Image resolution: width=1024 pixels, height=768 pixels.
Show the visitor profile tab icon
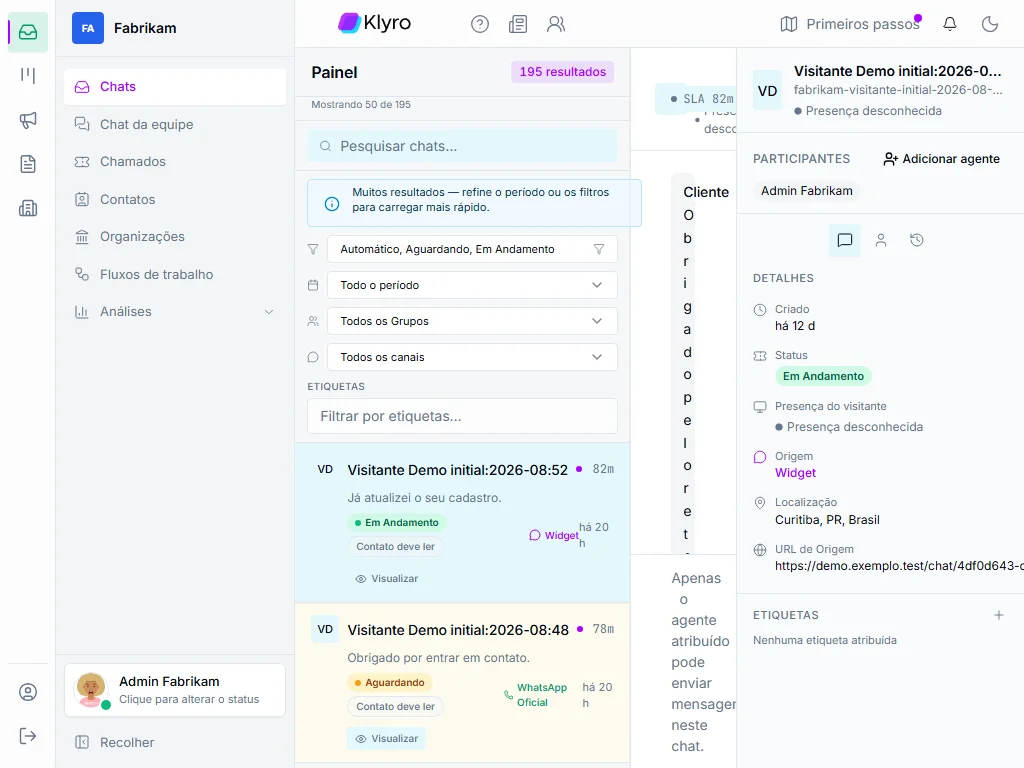coord(881,240)
